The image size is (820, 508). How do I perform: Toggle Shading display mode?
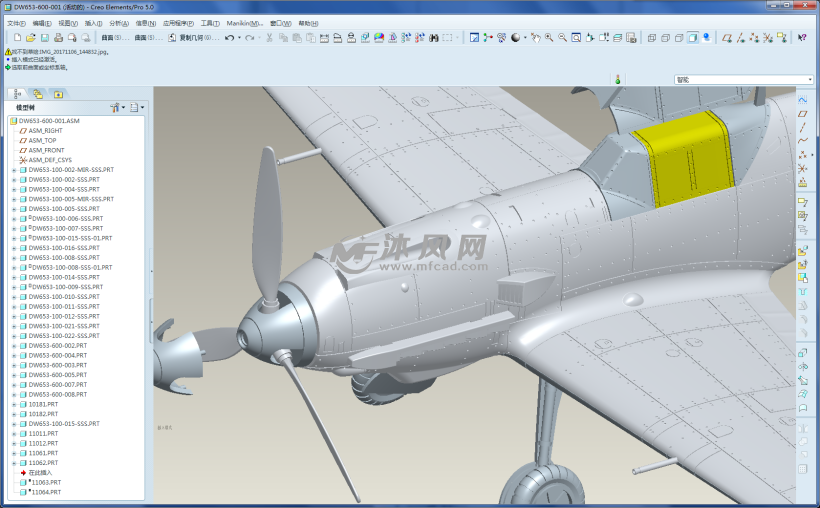click(x=692, y=38)
